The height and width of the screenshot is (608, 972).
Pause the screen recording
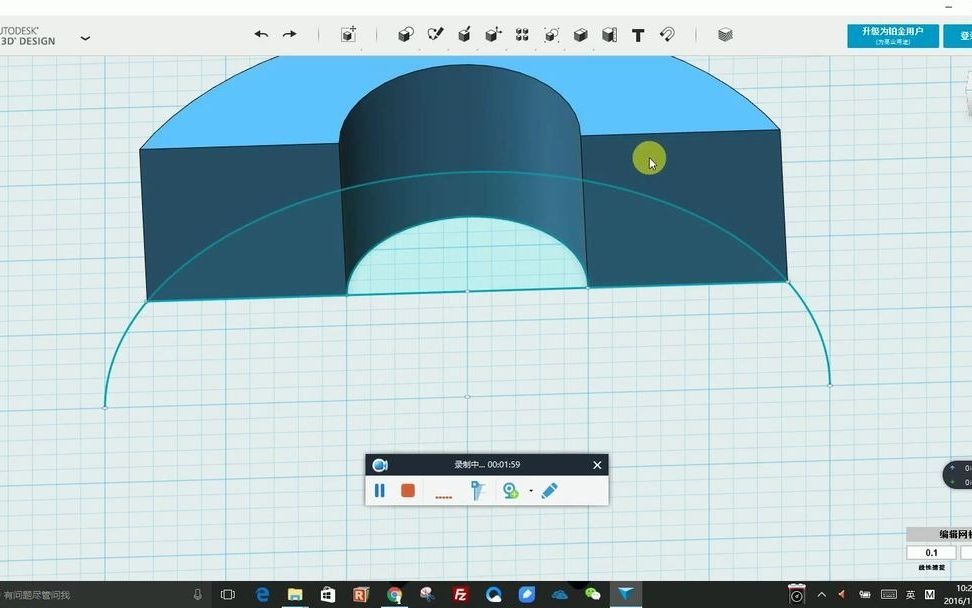[379, 491]
